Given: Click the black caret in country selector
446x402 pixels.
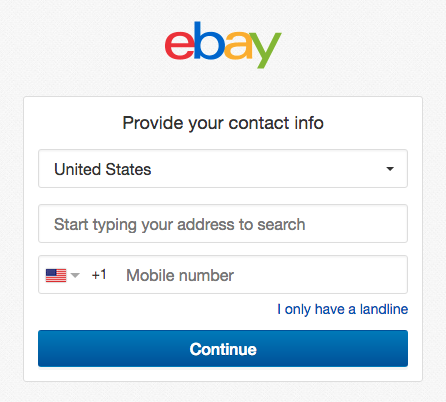Looking at the screenshot, I should tap(390, 169).
